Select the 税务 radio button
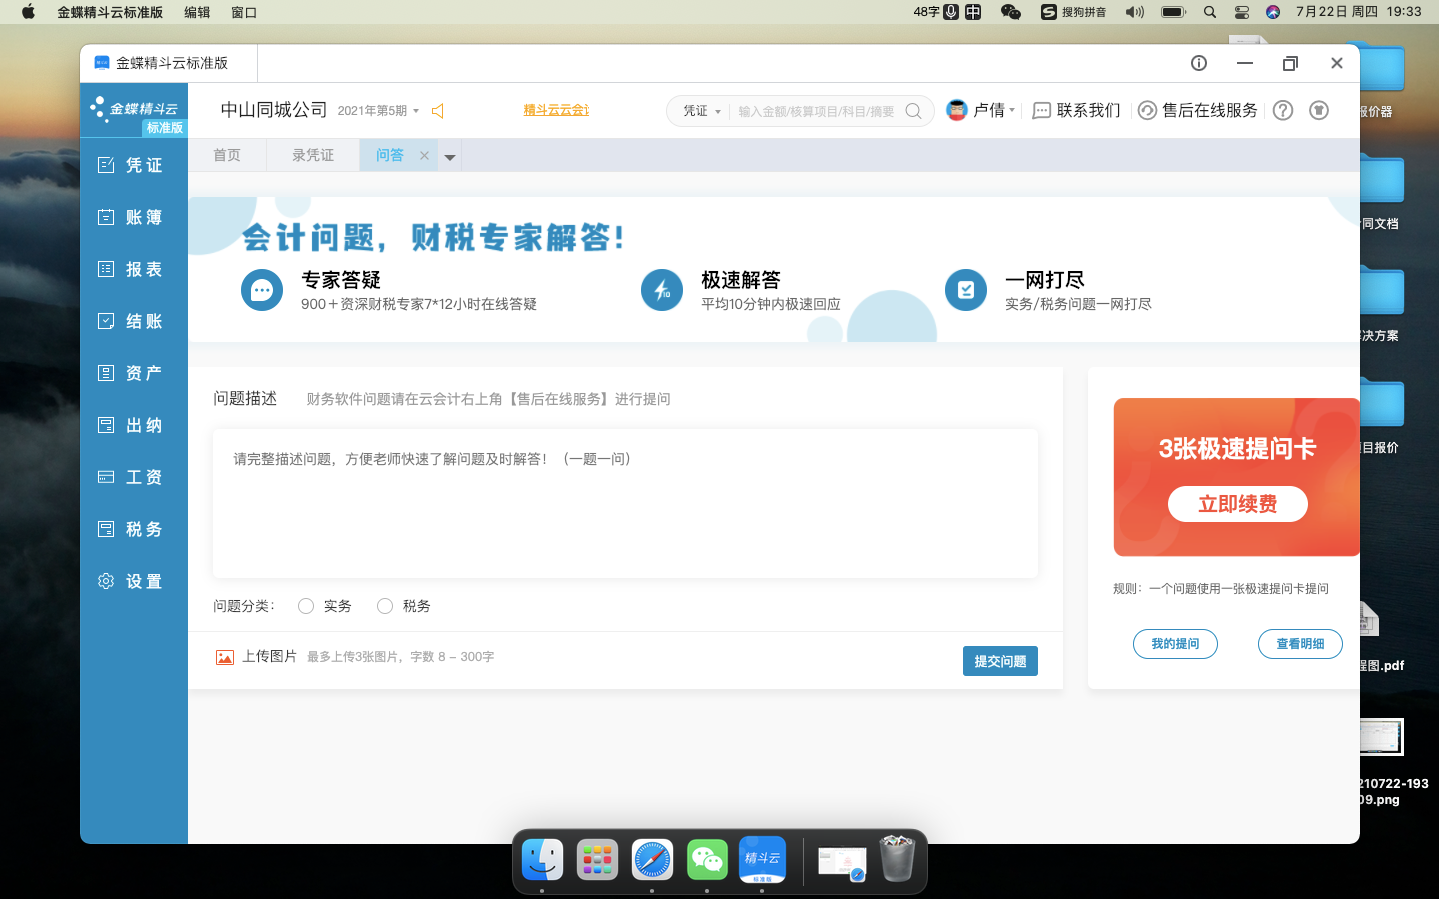The image size is (1439, 899). 385,606
